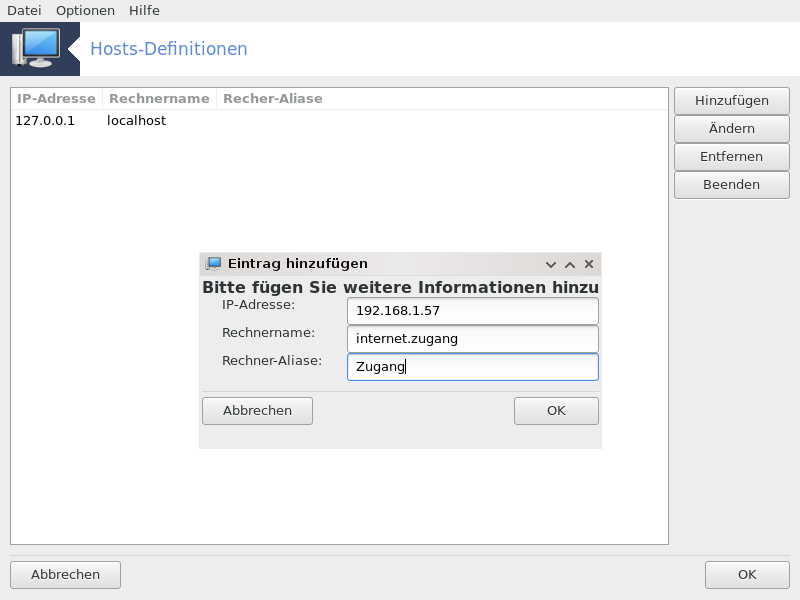Image resolution: width=800 pixels, height=600 pixels.
Task: Sort by the Recher-Aliase column header
Action: coord(273,98)
